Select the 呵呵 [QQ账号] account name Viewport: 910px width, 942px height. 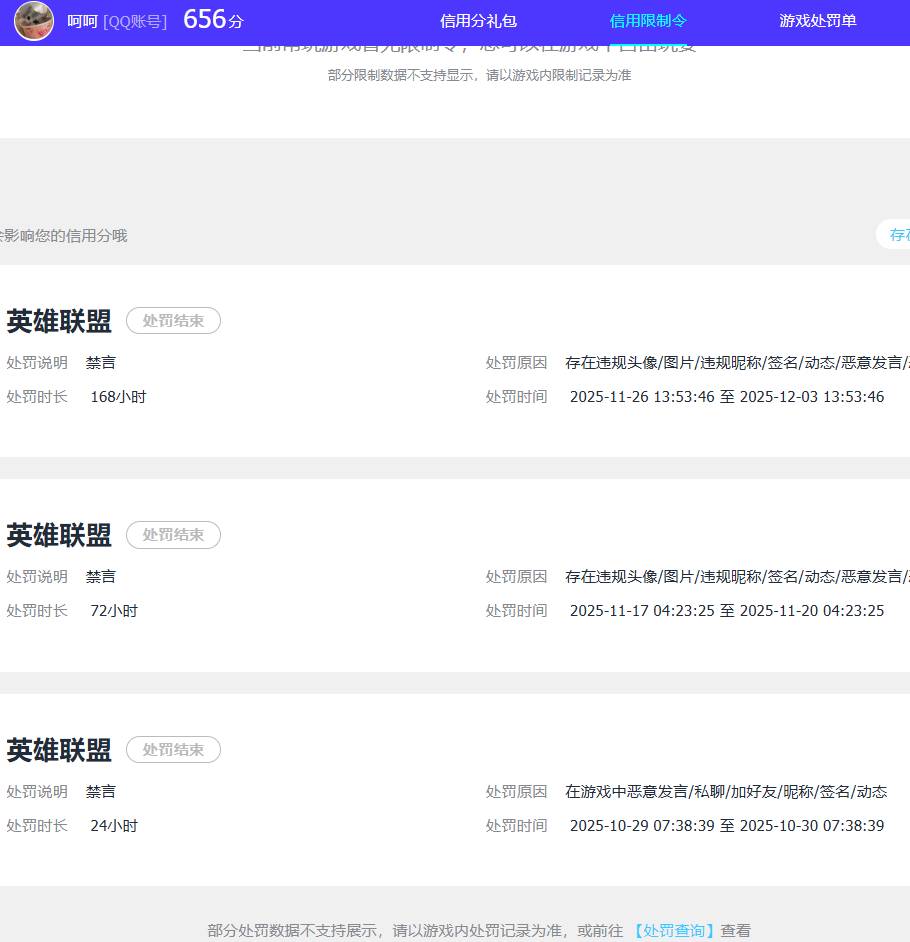pyautogui.click(x=117, y=22)
